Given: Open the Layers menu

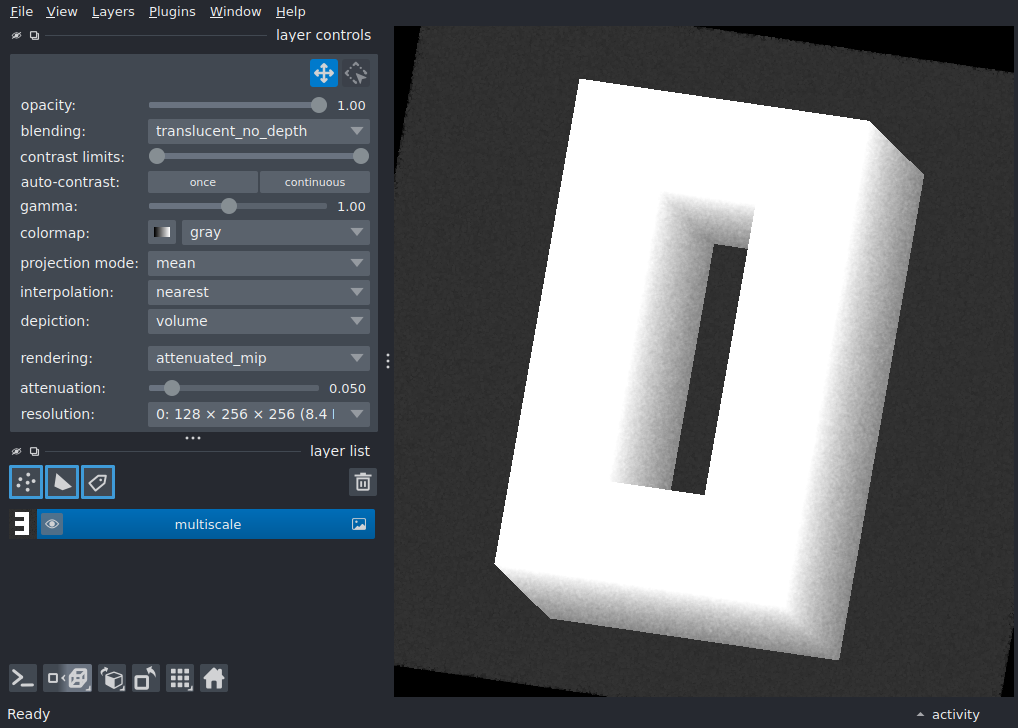Looking at the screenshot, I should point(113,12).
